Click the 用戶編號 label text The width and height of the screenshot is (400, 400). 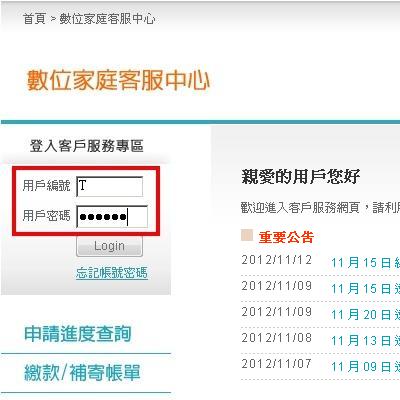pyautogui.click(x=46, y=185)
